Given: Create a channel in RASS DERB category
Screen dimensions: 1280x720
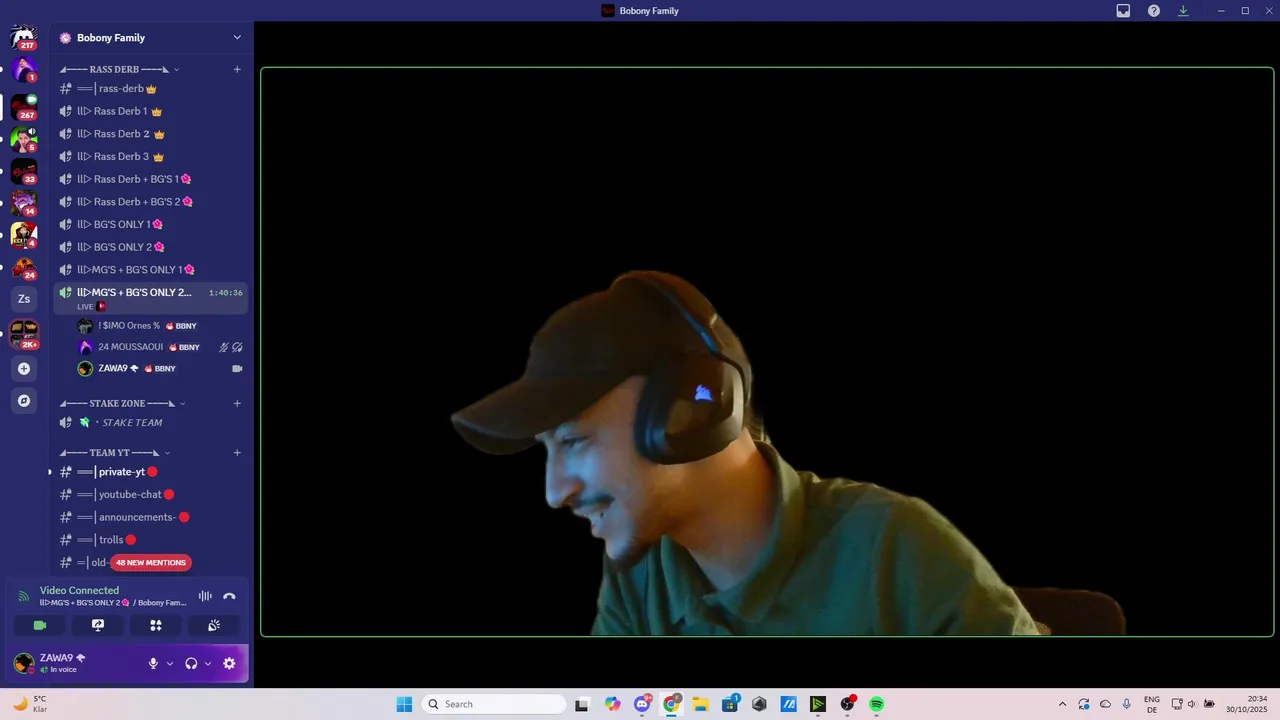Looking at the screenshot, I should click(x=237, y=69).
